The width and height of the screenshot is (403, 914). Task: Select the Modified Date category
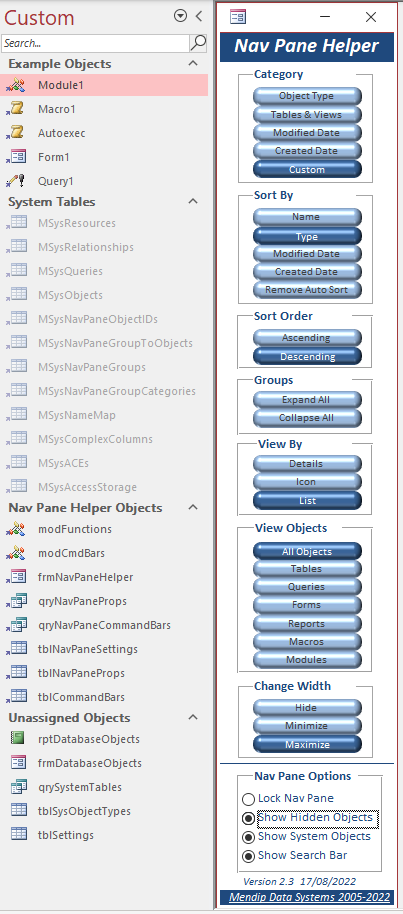307,133
